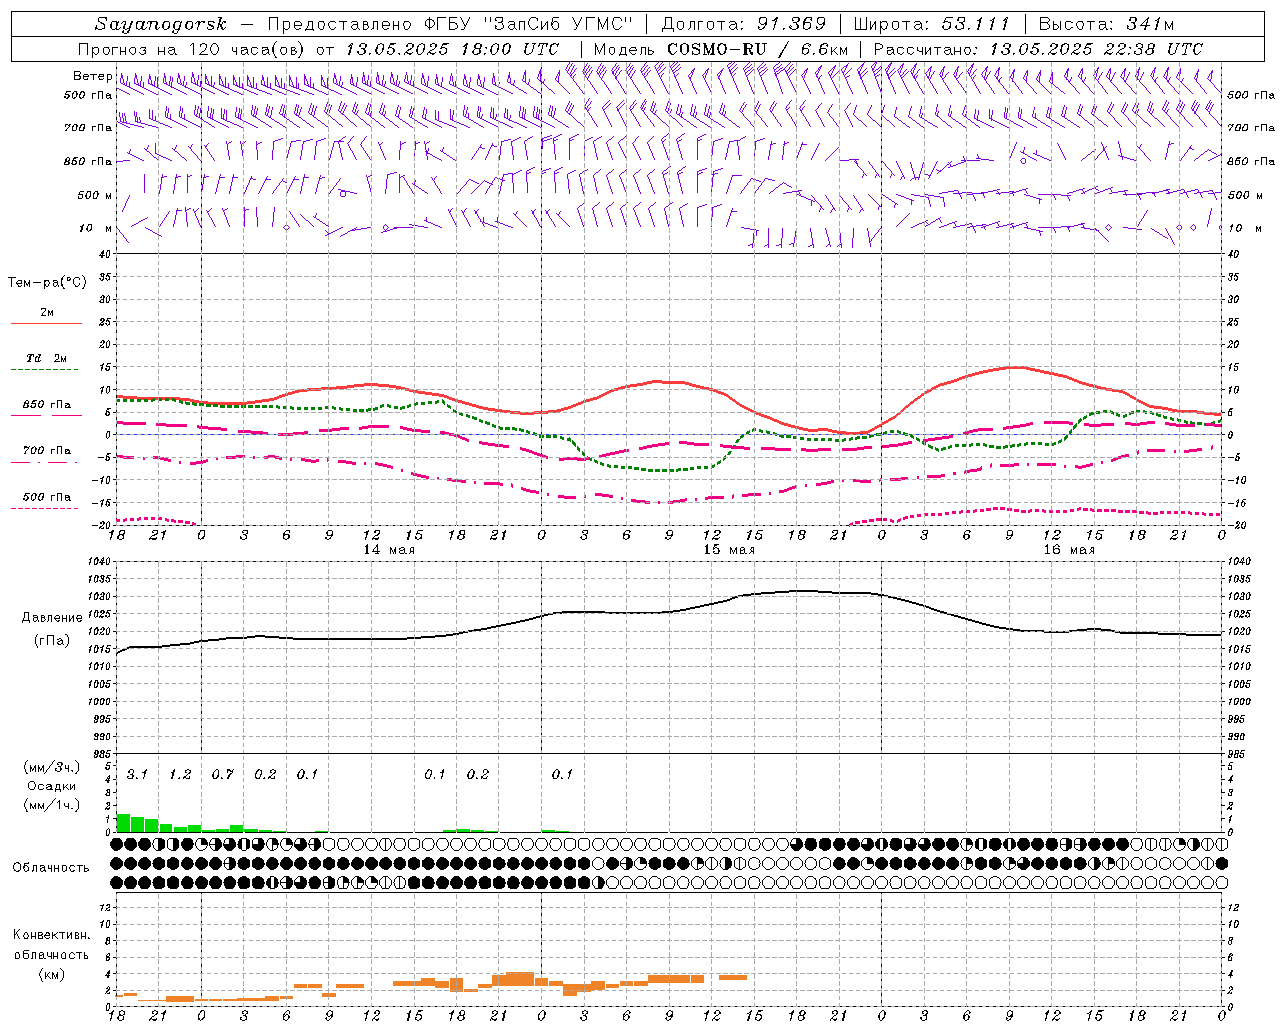Click the date label "15 мая"
1280x1024 pixels.
pos(729,550)
